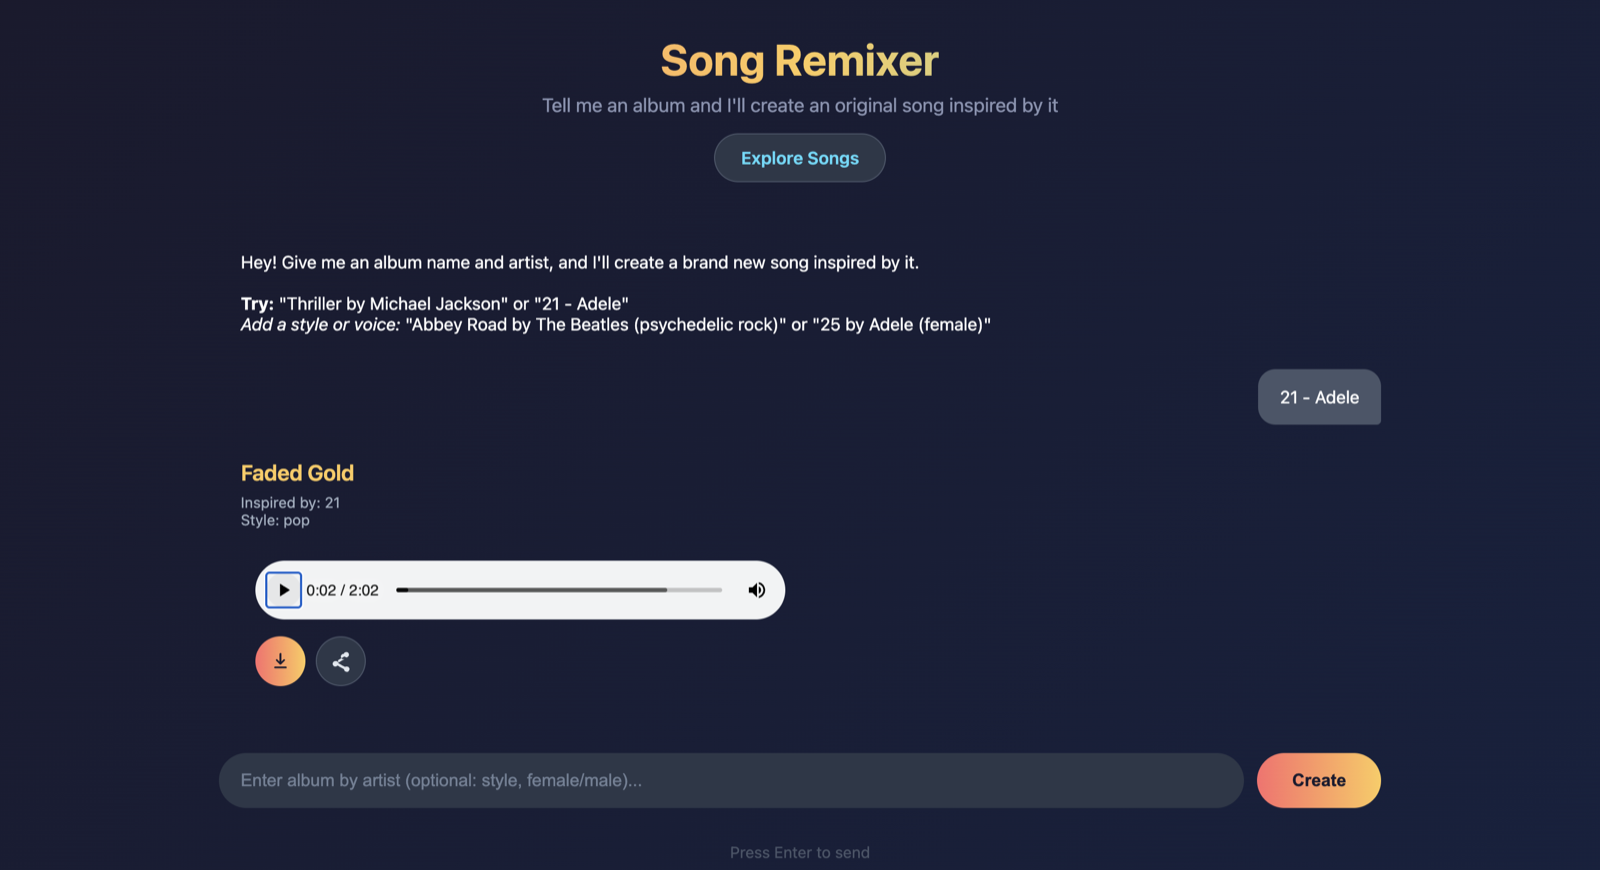The width and height of the screenshot is (1600, 870).
Task: Click the album input field
Action: (731, 780)
